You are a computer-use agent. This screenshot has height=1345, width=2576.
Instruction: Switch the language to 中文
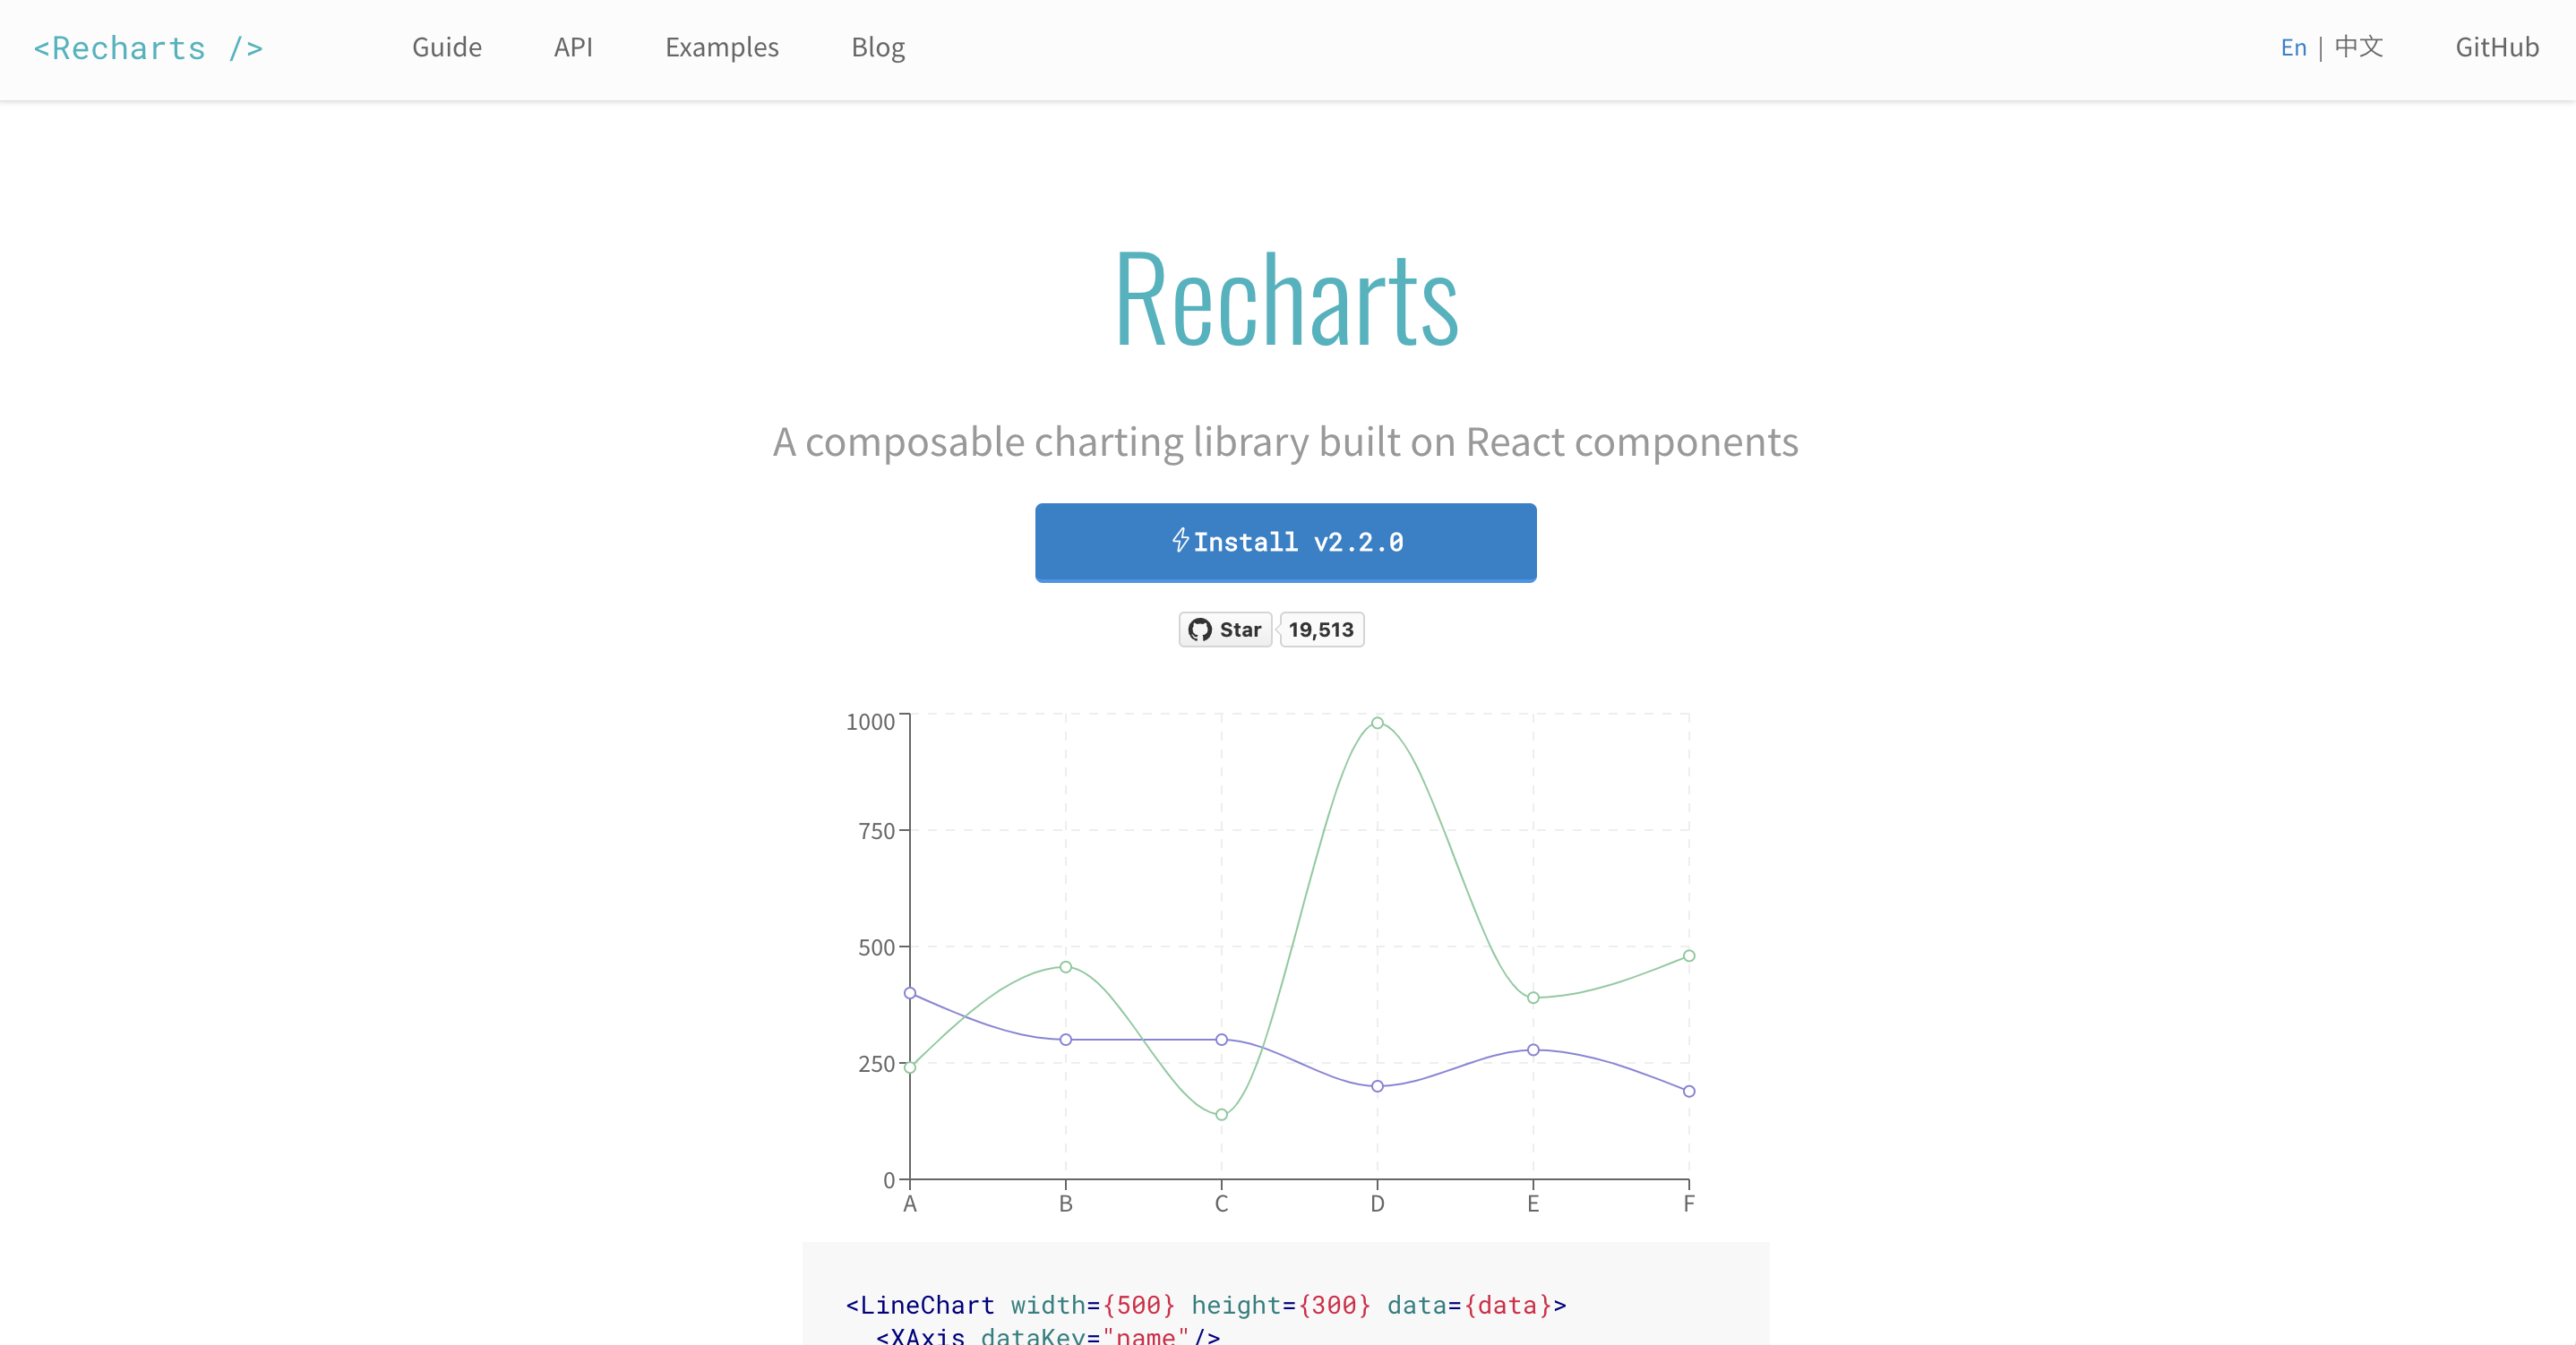click(x=2359, y=47)
